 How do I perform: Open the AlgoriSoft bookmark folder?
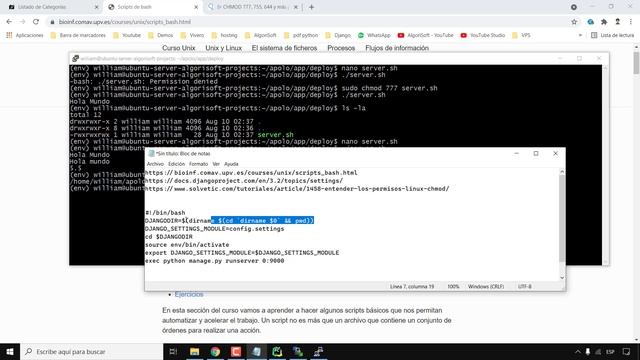(x=261, y=35)
